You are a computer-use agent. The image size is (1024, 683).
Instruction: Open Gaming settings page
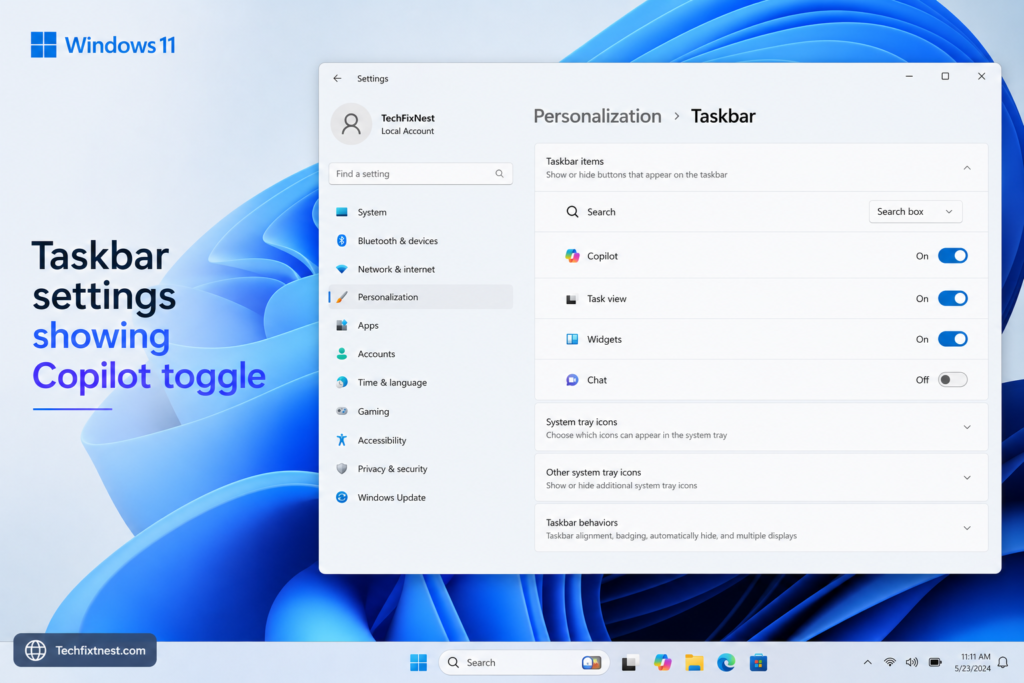tap(421, 411)
